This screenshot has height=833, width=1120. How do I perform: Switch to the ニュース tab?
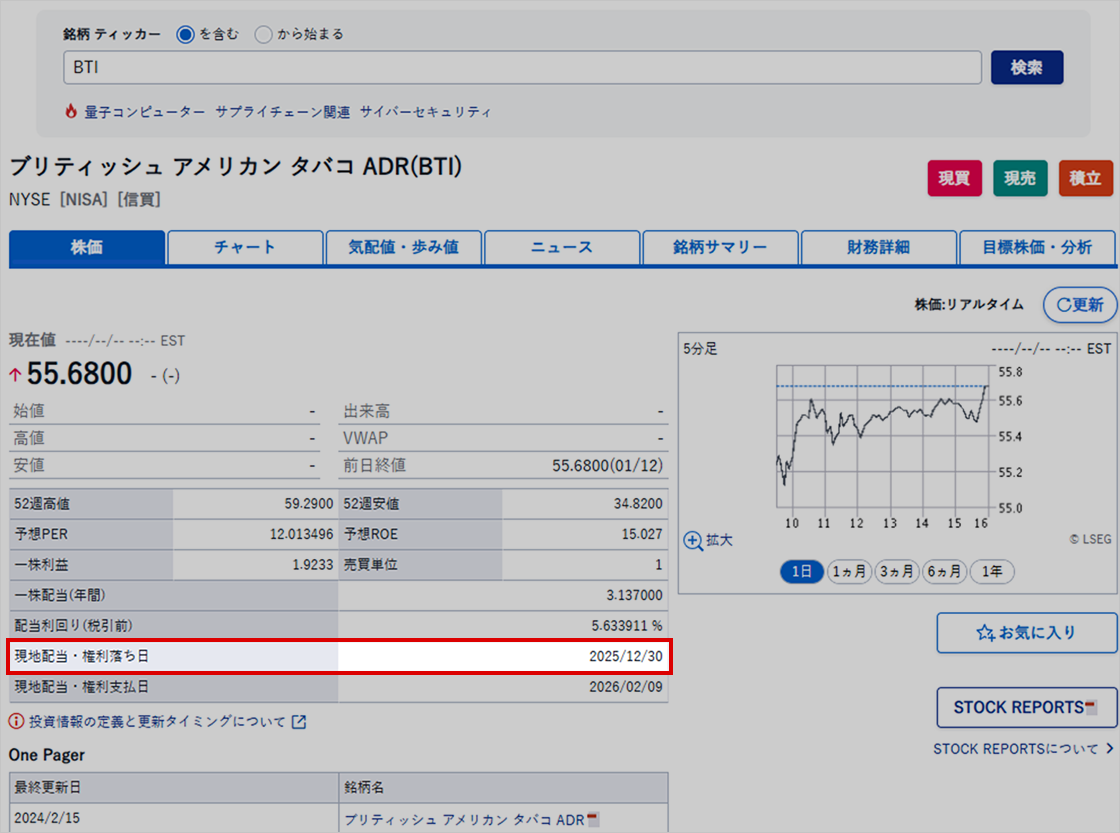pyautogui.click(x=562, y=247)
